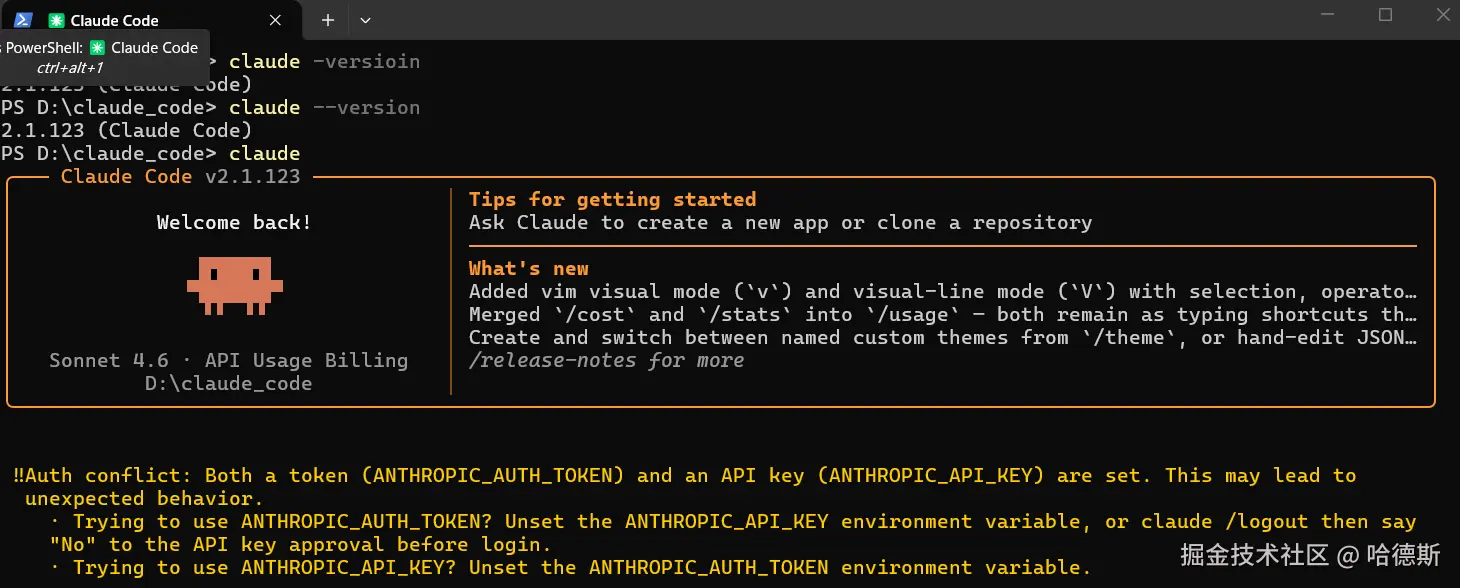Click the 'D:\claude_code' path in welcome box

click(x=228, y=383)
